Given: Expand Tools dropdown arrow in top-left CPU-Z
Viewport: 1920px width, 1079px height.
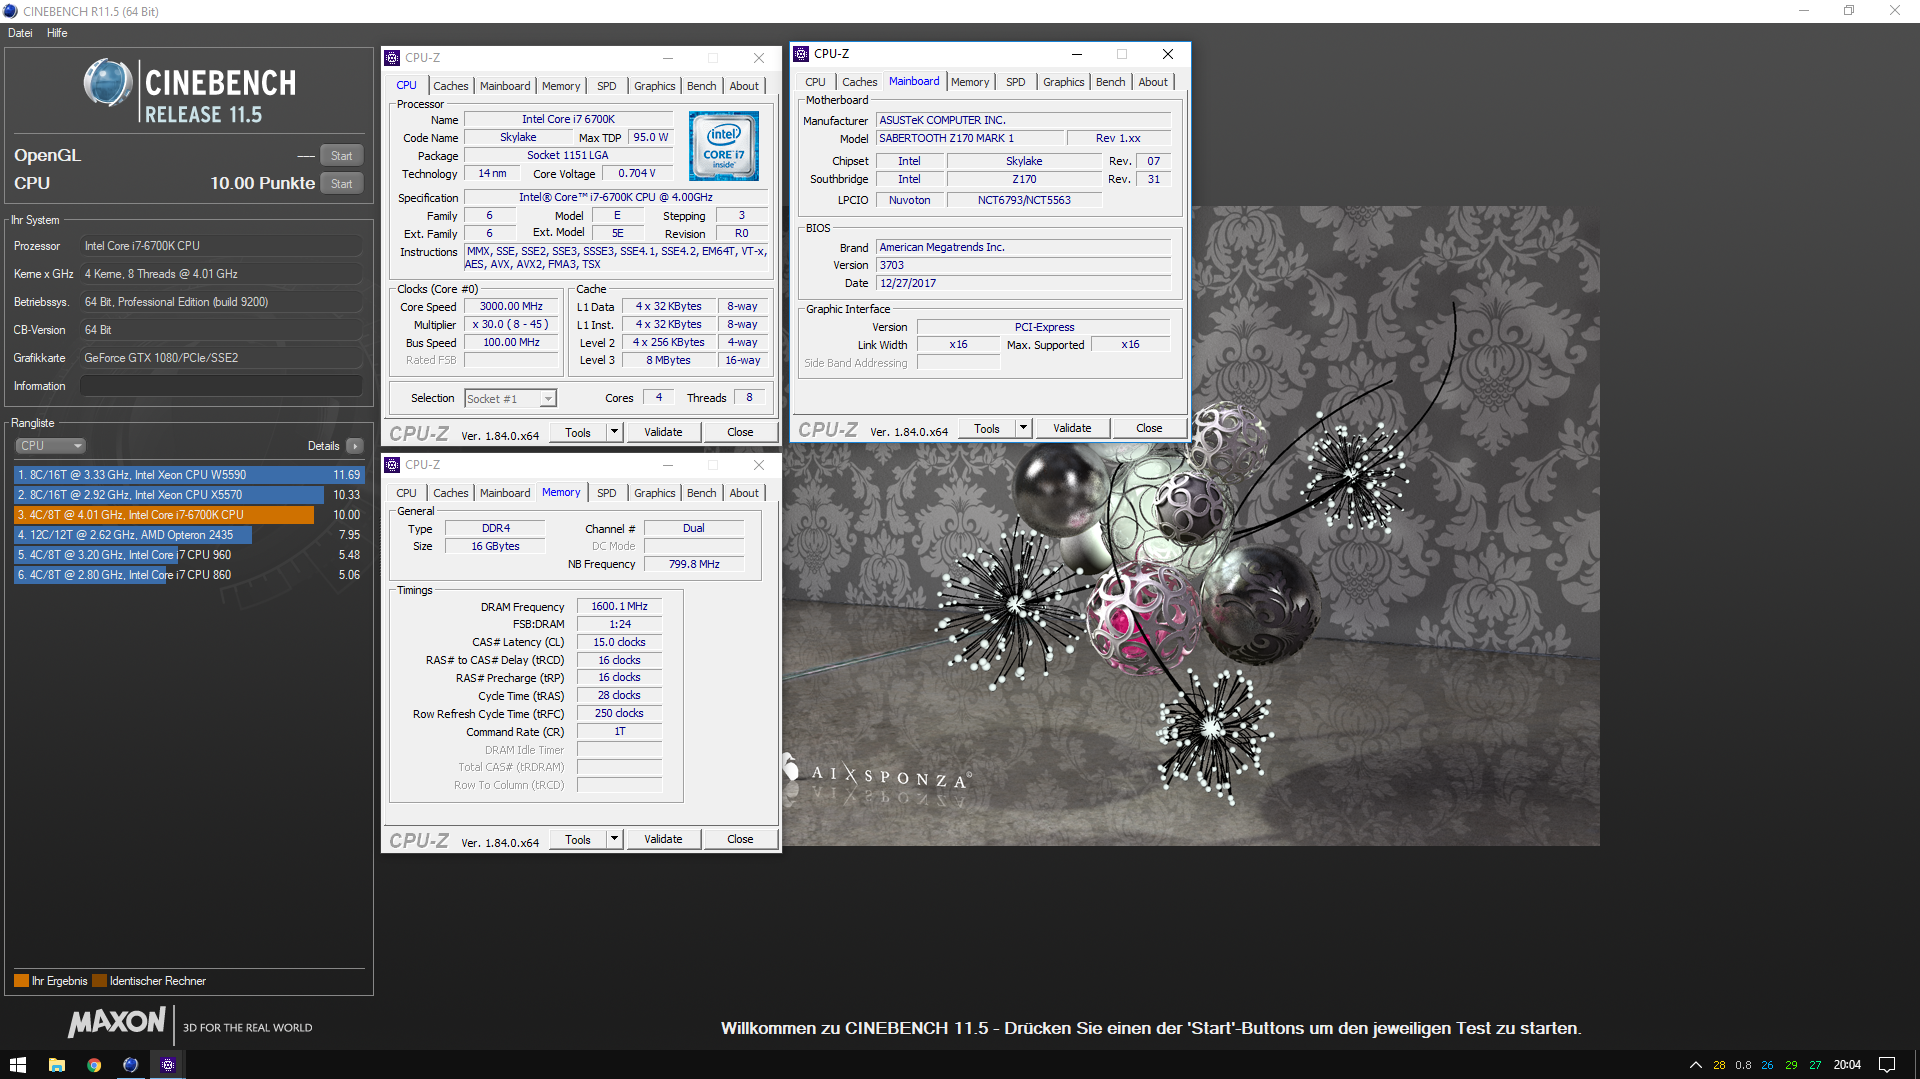Looking at the screenshot, I should [615, 433].
